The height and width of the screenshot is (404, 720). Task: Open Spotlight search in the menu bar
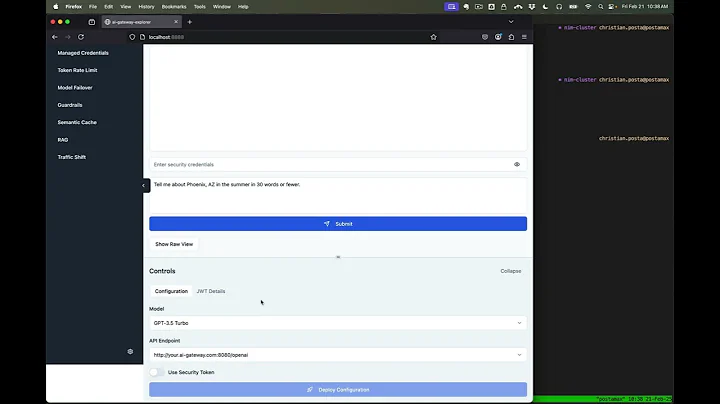601,7
